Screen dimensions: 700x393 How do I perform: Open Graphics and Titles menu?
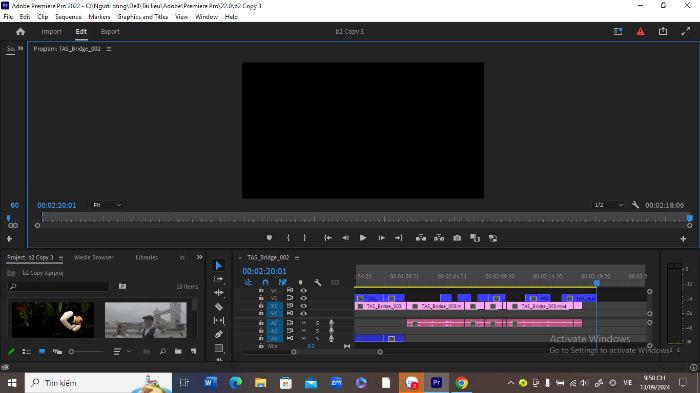pyautogui.click(x=142, y=17)
